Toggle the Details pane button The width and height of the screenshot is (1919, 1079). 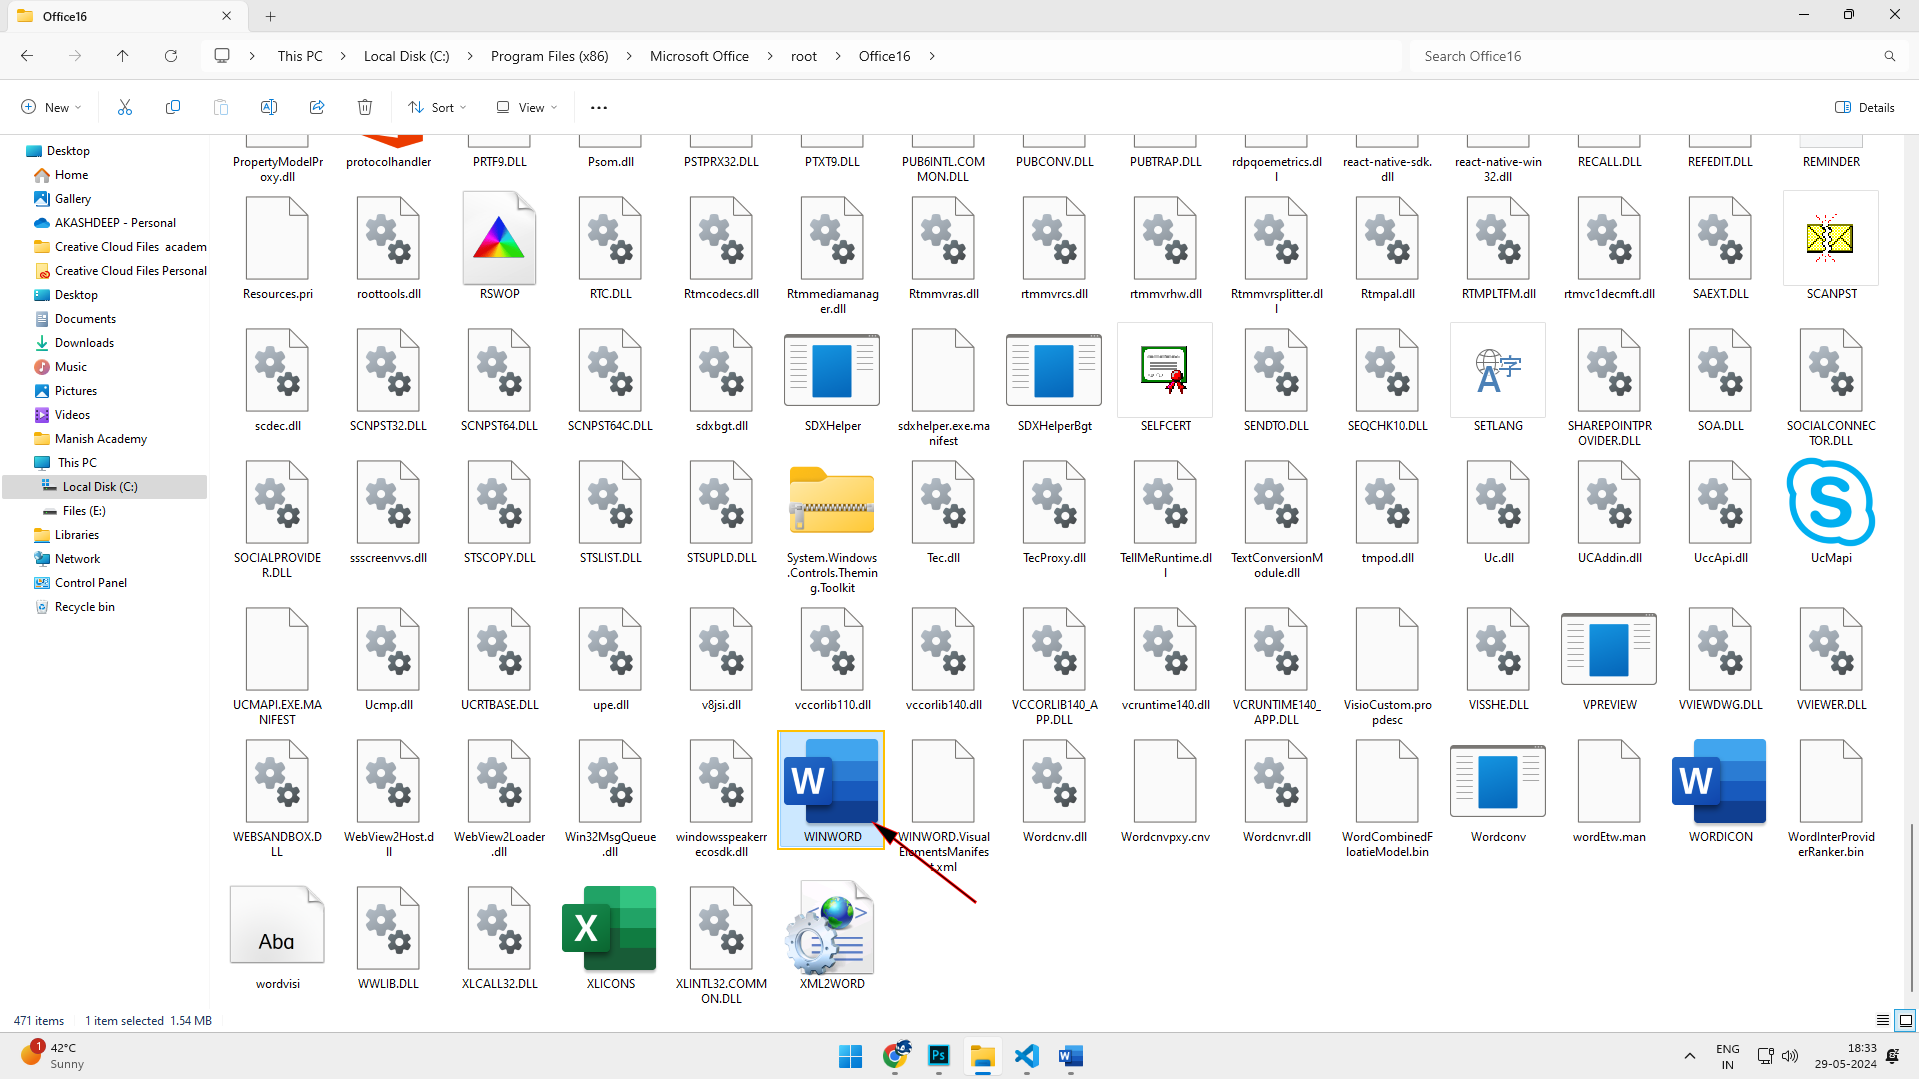1865,107
